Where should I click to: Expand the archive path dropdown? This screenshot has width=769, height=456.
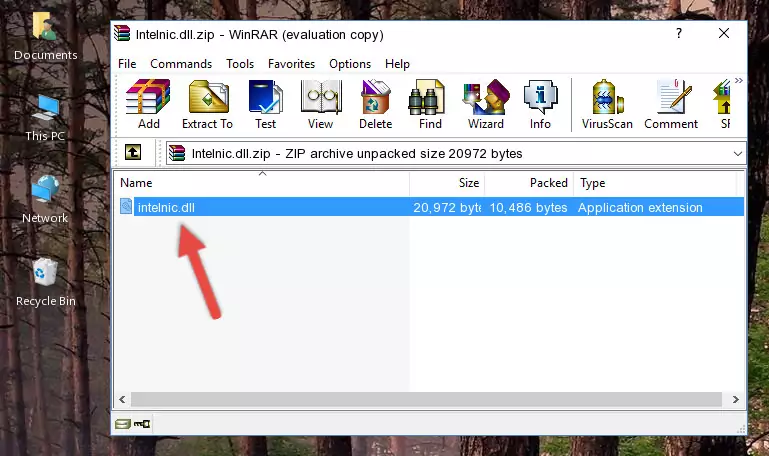[738, 153]
